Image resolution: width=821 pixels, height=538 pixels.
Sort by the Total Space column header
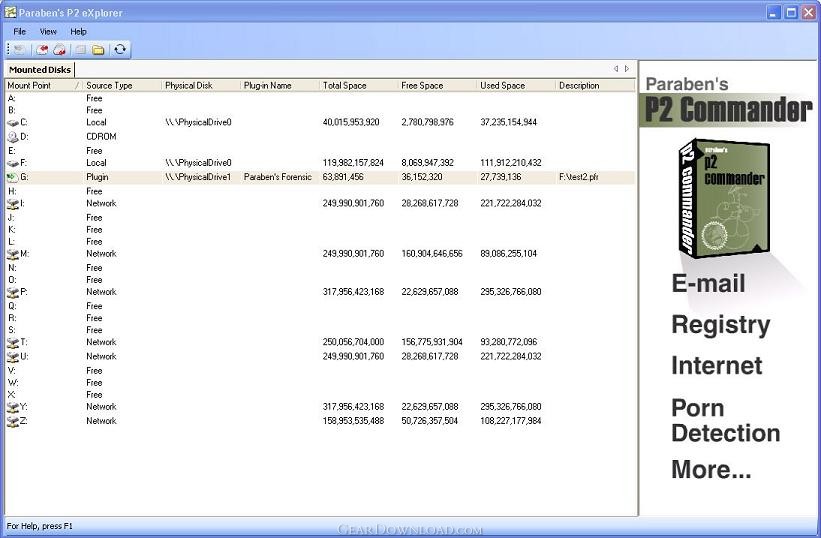(x=359, y=85)
